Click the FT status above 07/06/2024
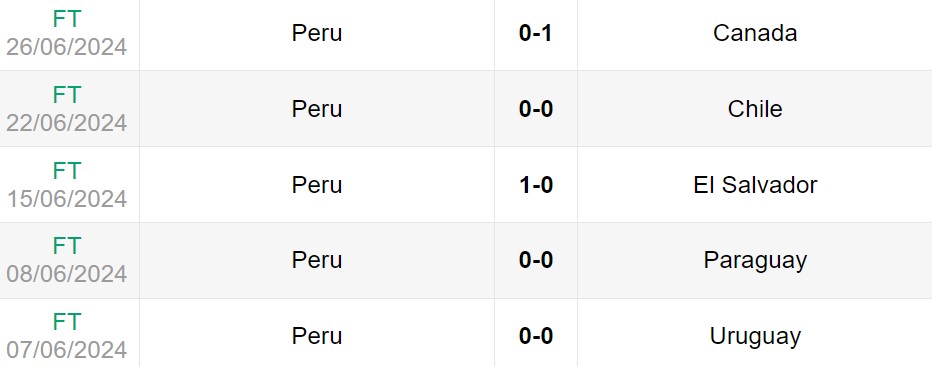Image resolution: width=932 pixels, height=367 pixels. [67, 322]
